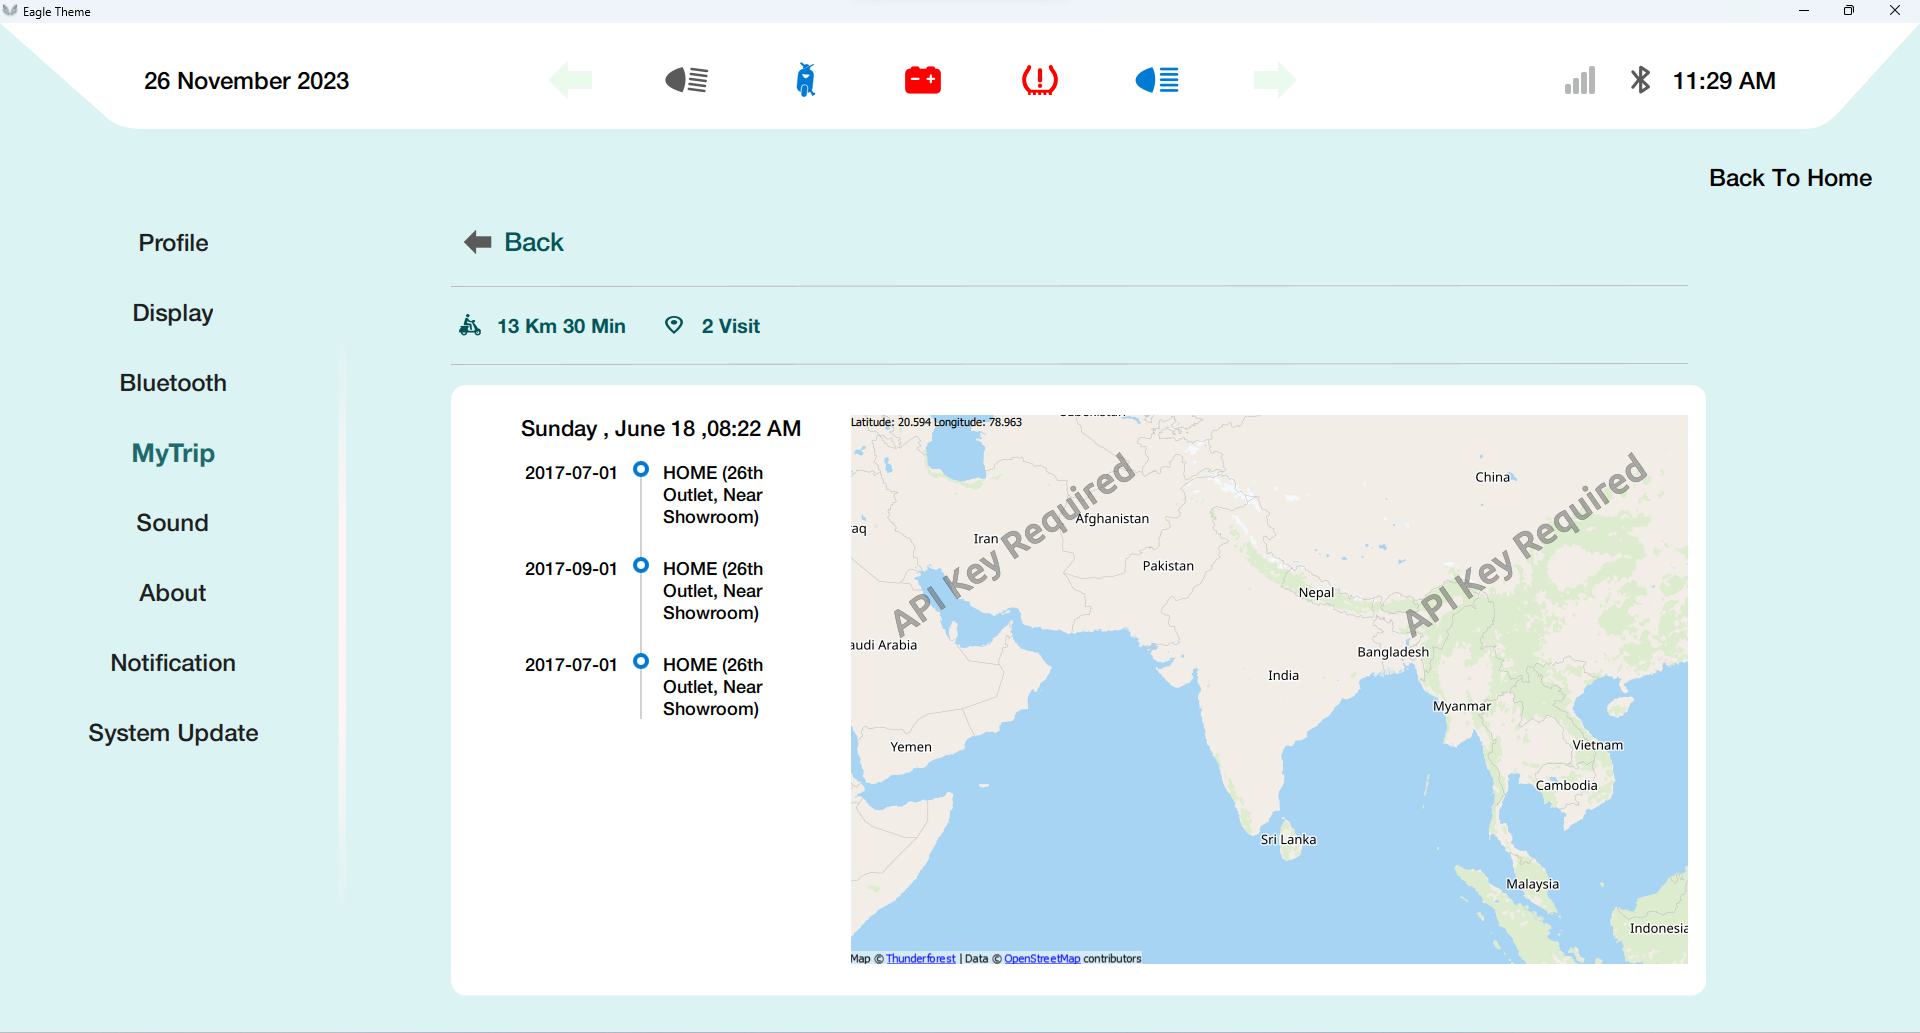Image resolution: width=1920 pixels, height=1033 pixels.
Task: Select the 2017-09-01 trip stop marker
Action: 641,565
